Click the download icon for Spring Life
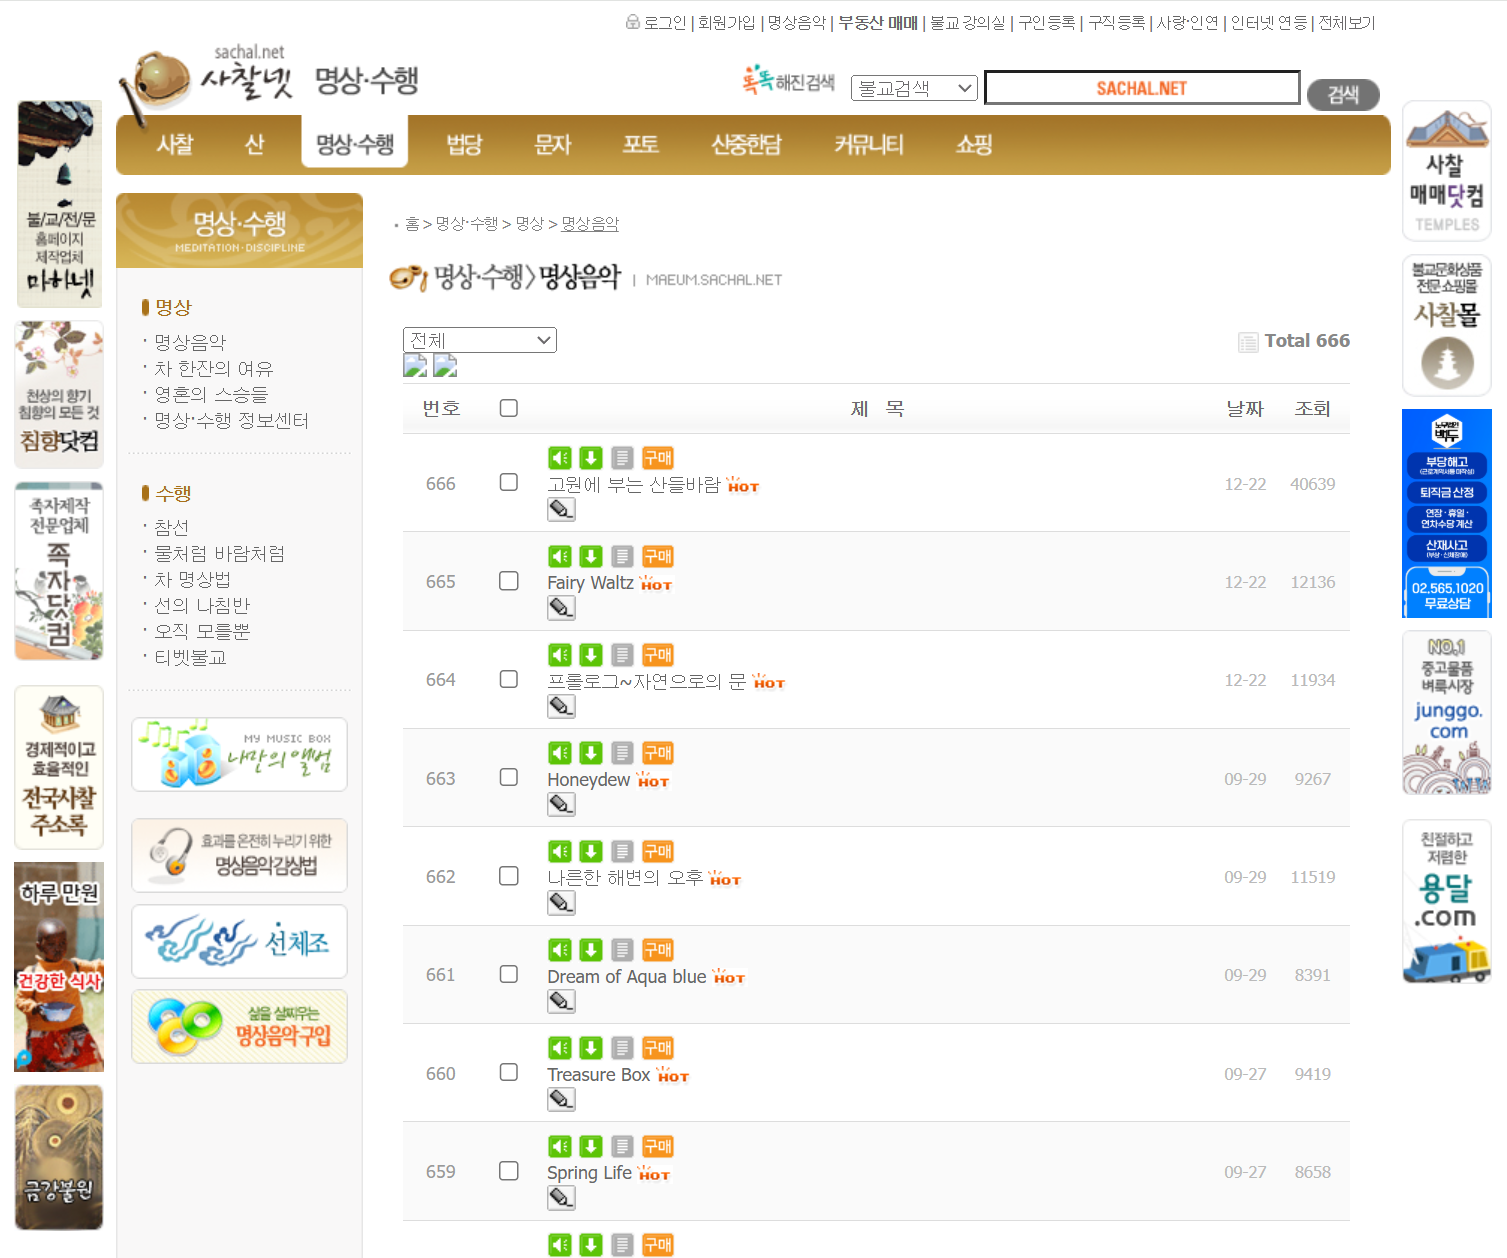This screenshot has height=1258, width=1507. click(x=591, y=1146)
